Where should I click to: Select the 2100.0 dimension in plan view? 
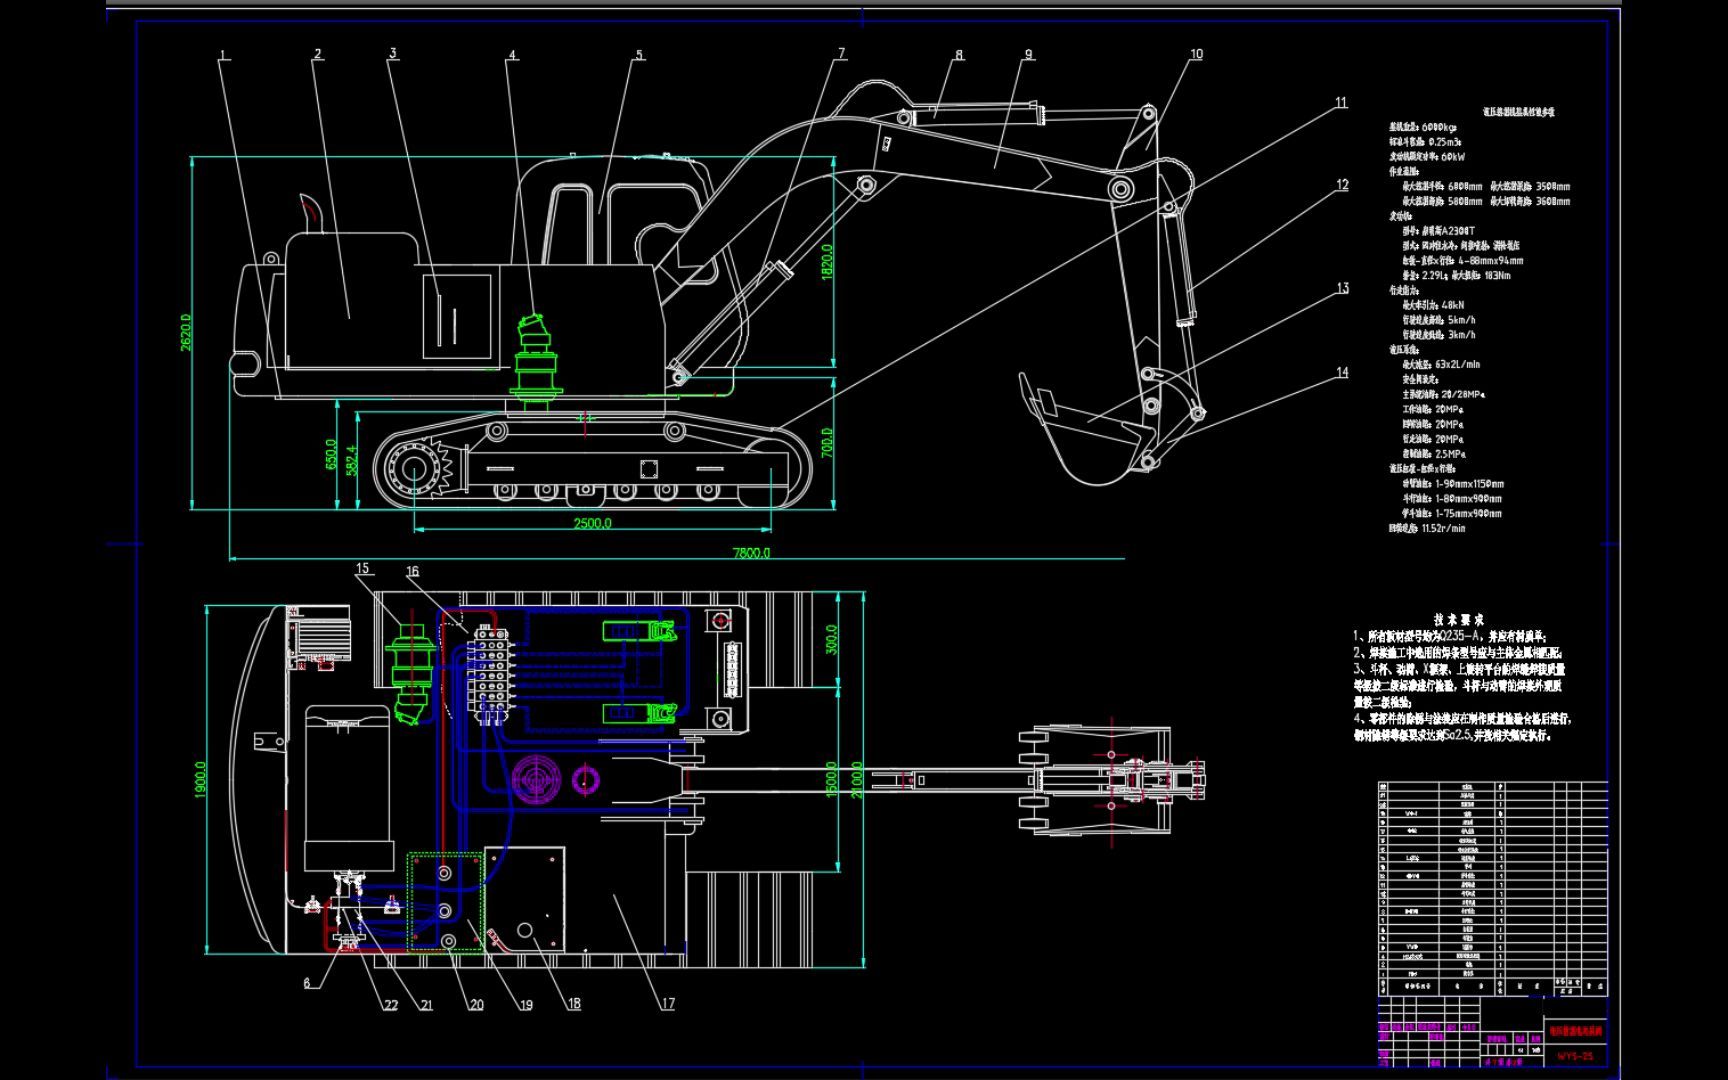(855, 779)
